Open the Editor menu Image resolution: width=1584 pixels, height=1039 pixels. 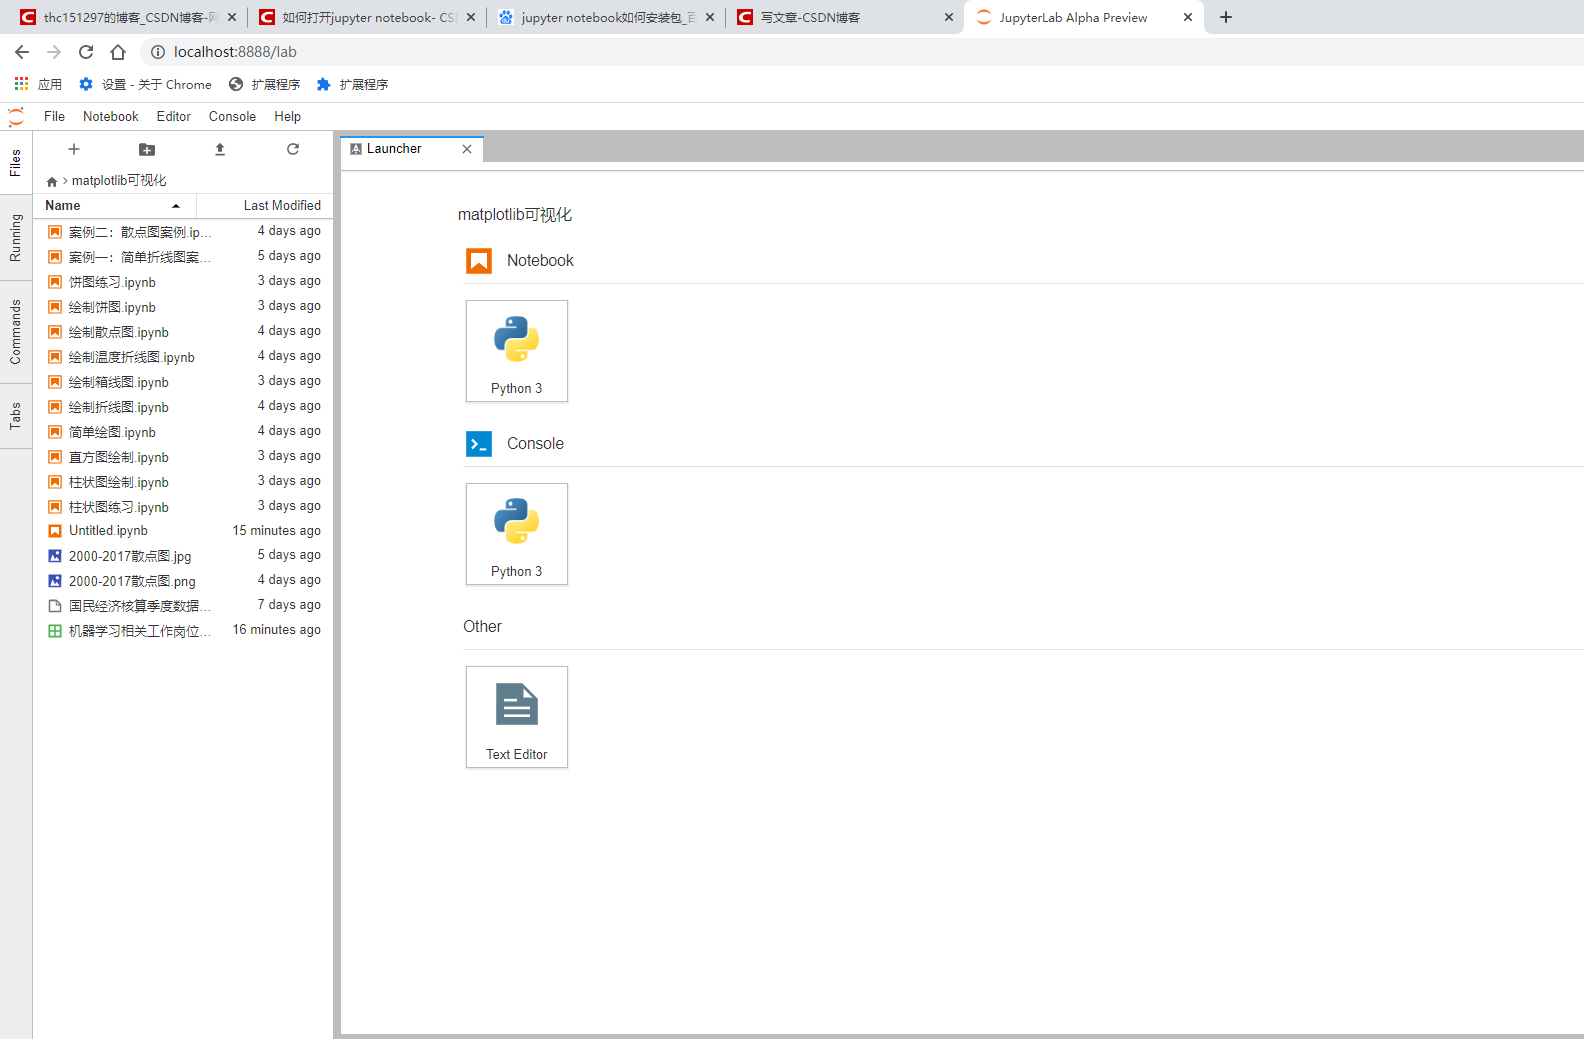174,116
